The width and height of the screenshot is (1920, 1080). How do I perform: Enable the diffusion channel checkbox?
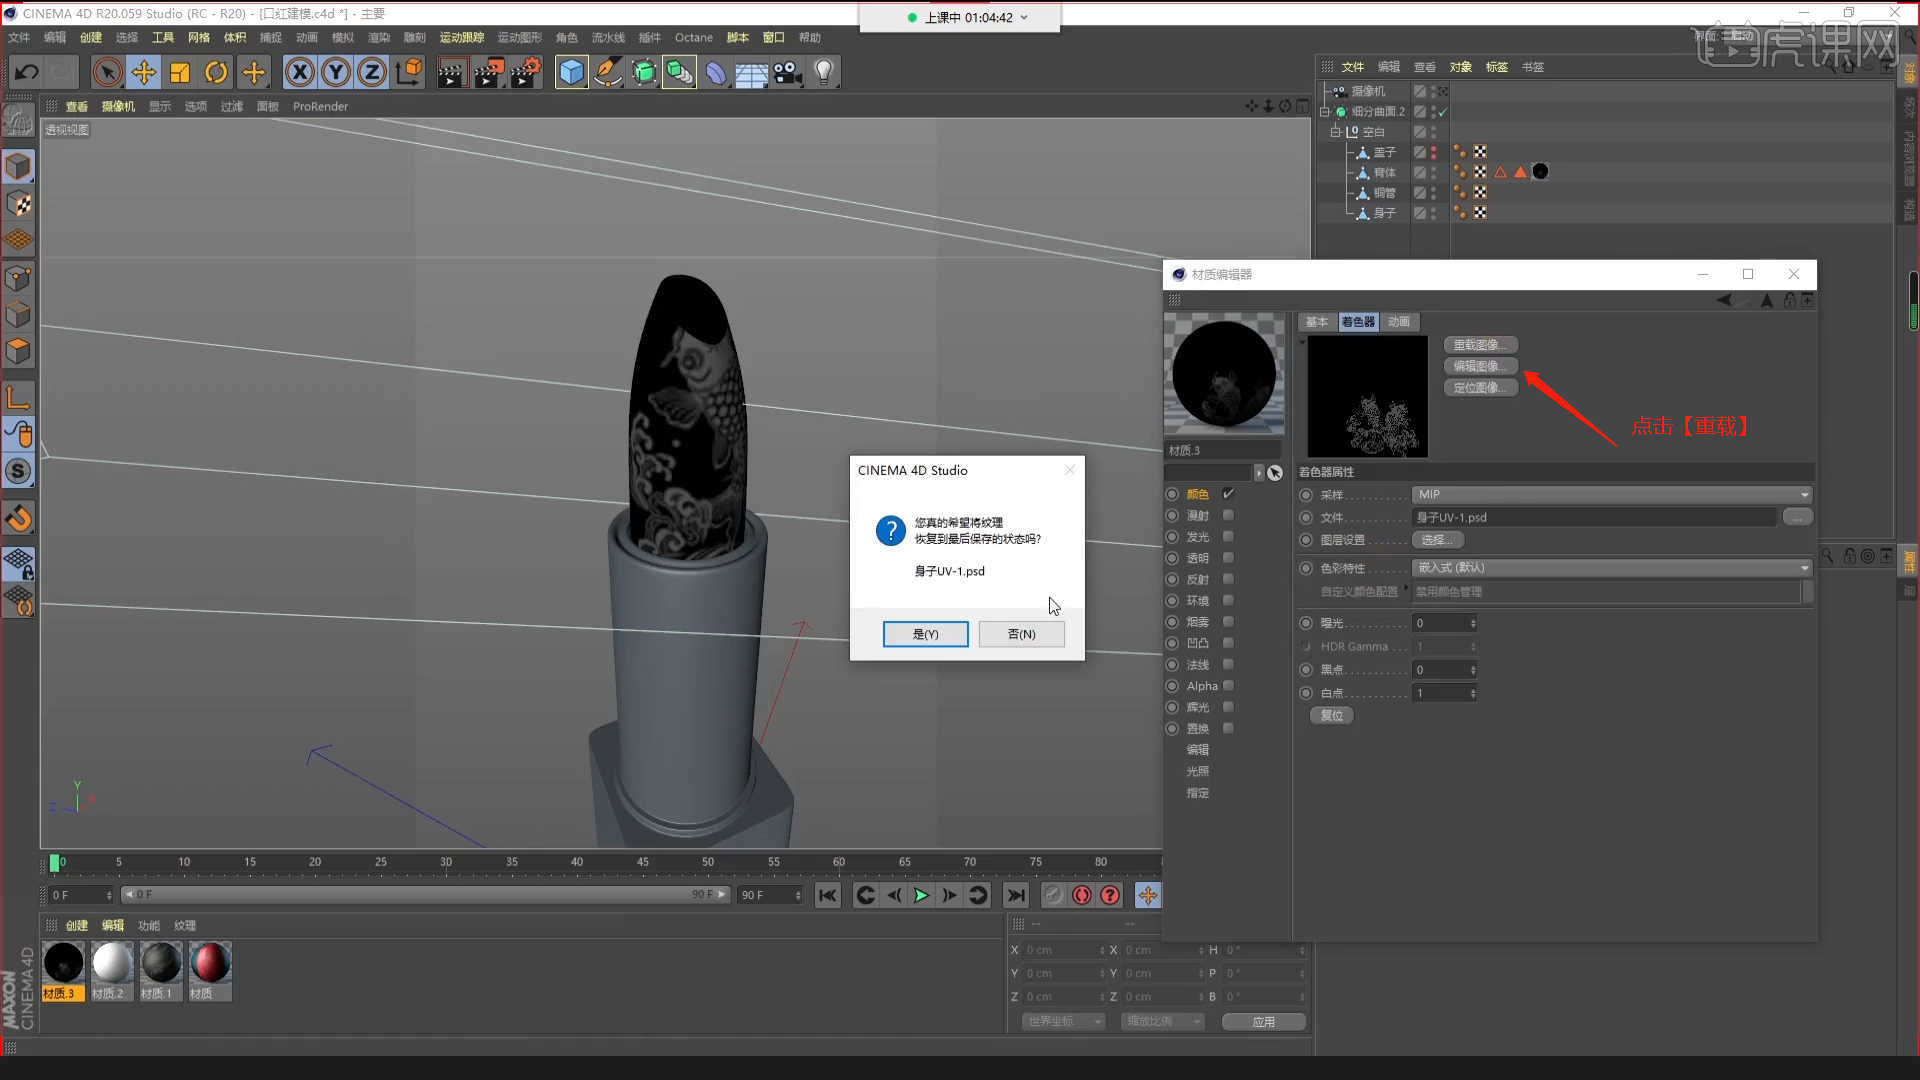[1228, 515]
